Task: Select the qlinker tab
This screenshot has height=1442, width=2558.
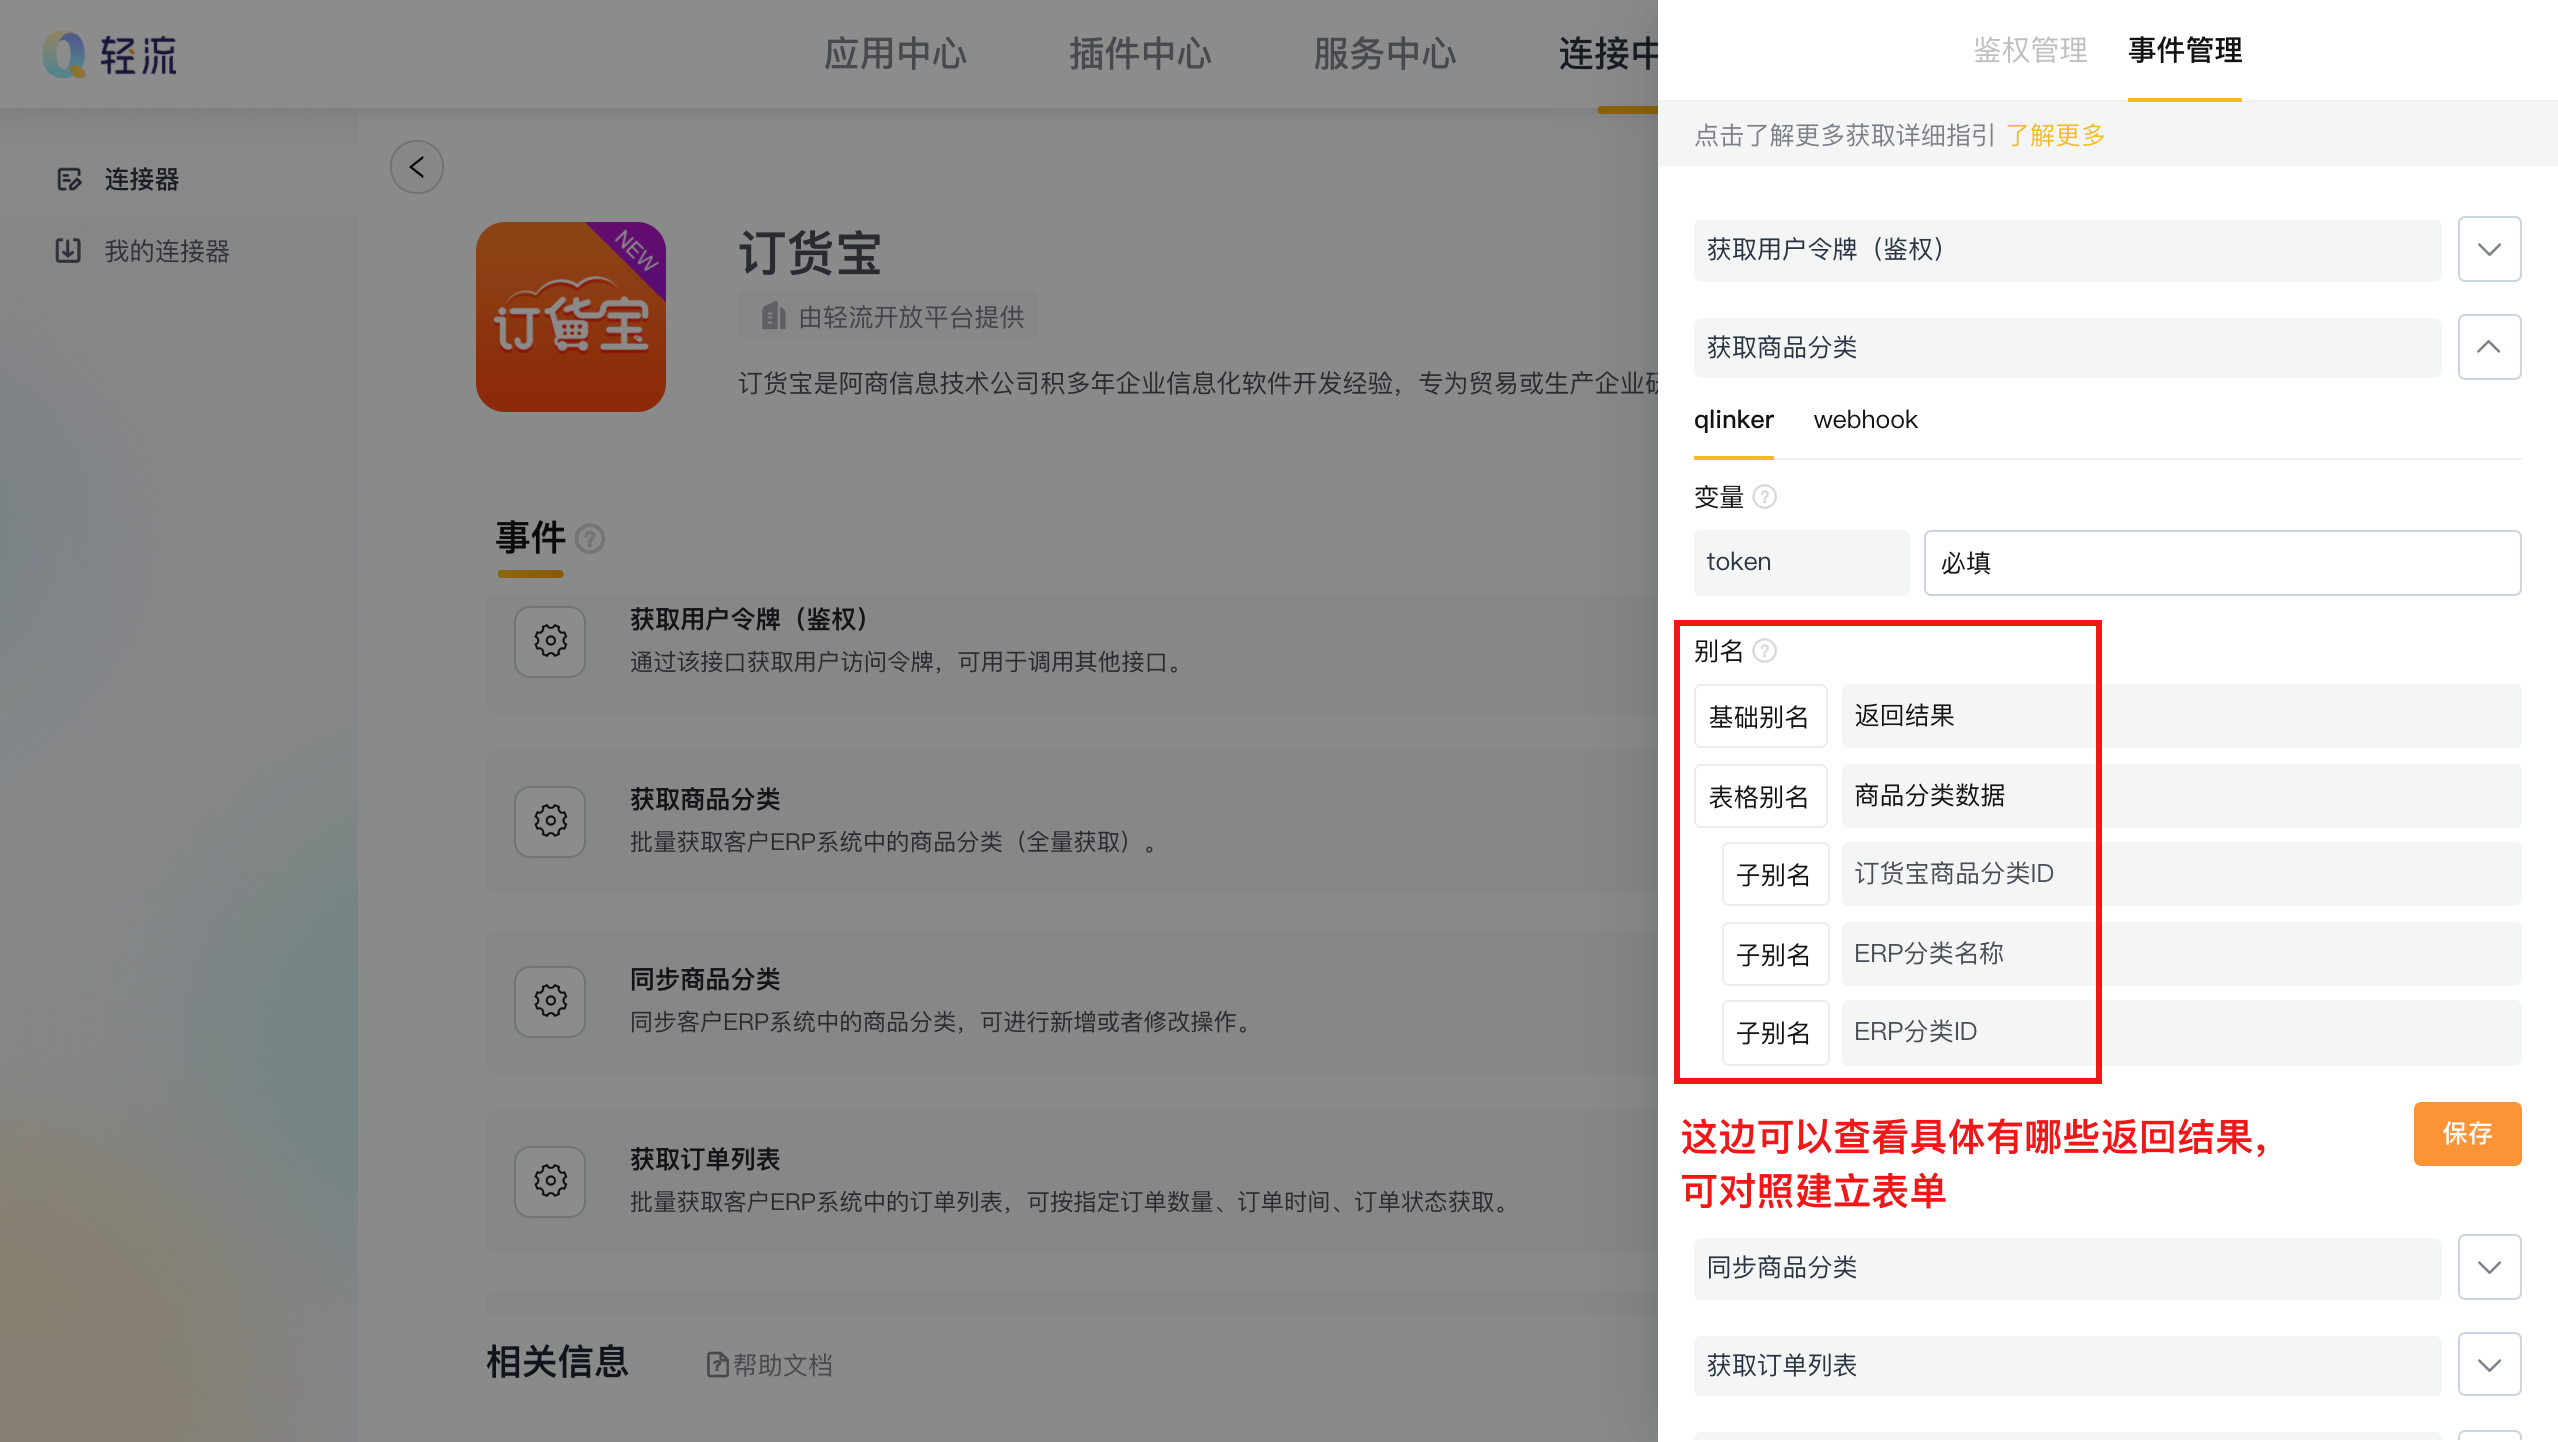Action: coord(1733,420)
